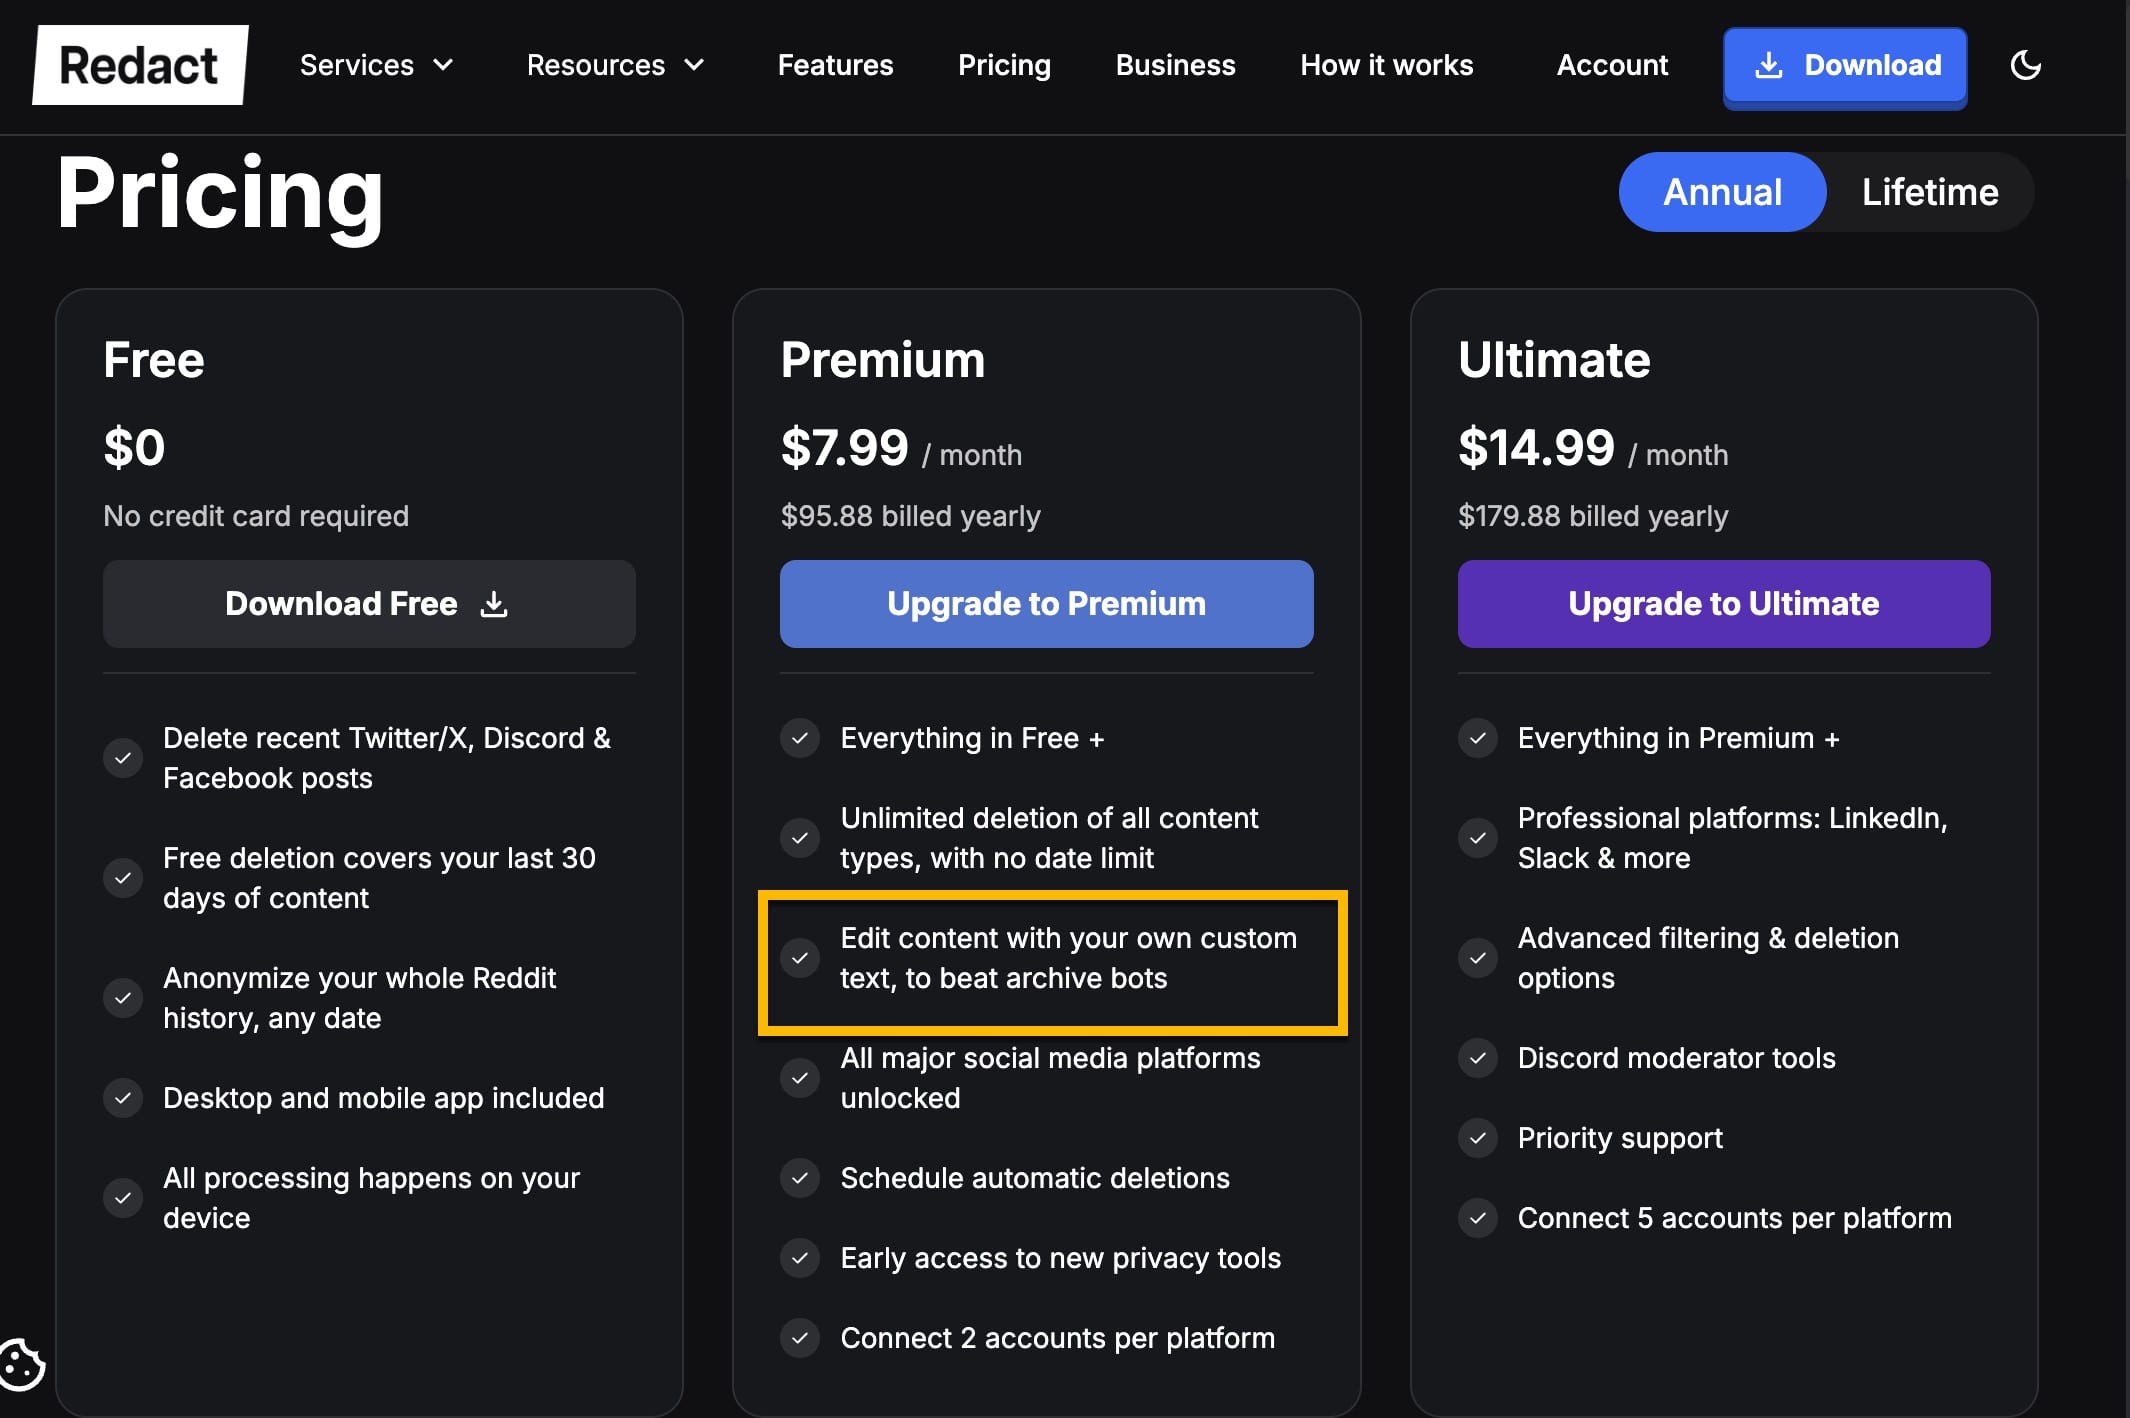Click checkmark beside All major social media platforms
Viewport: 2130px width, 1418px height.
[800, 1078]
